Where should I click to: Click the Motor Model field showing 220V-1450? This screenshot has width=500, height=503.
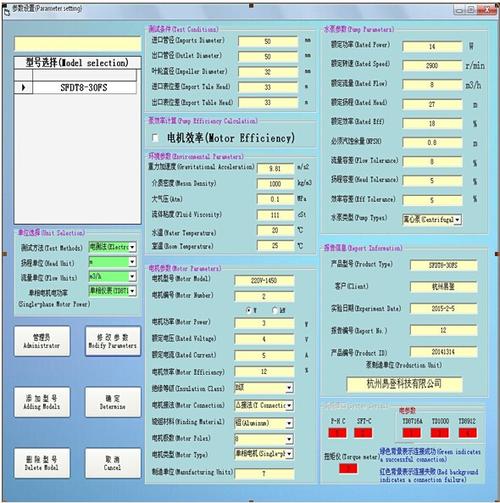264,281
